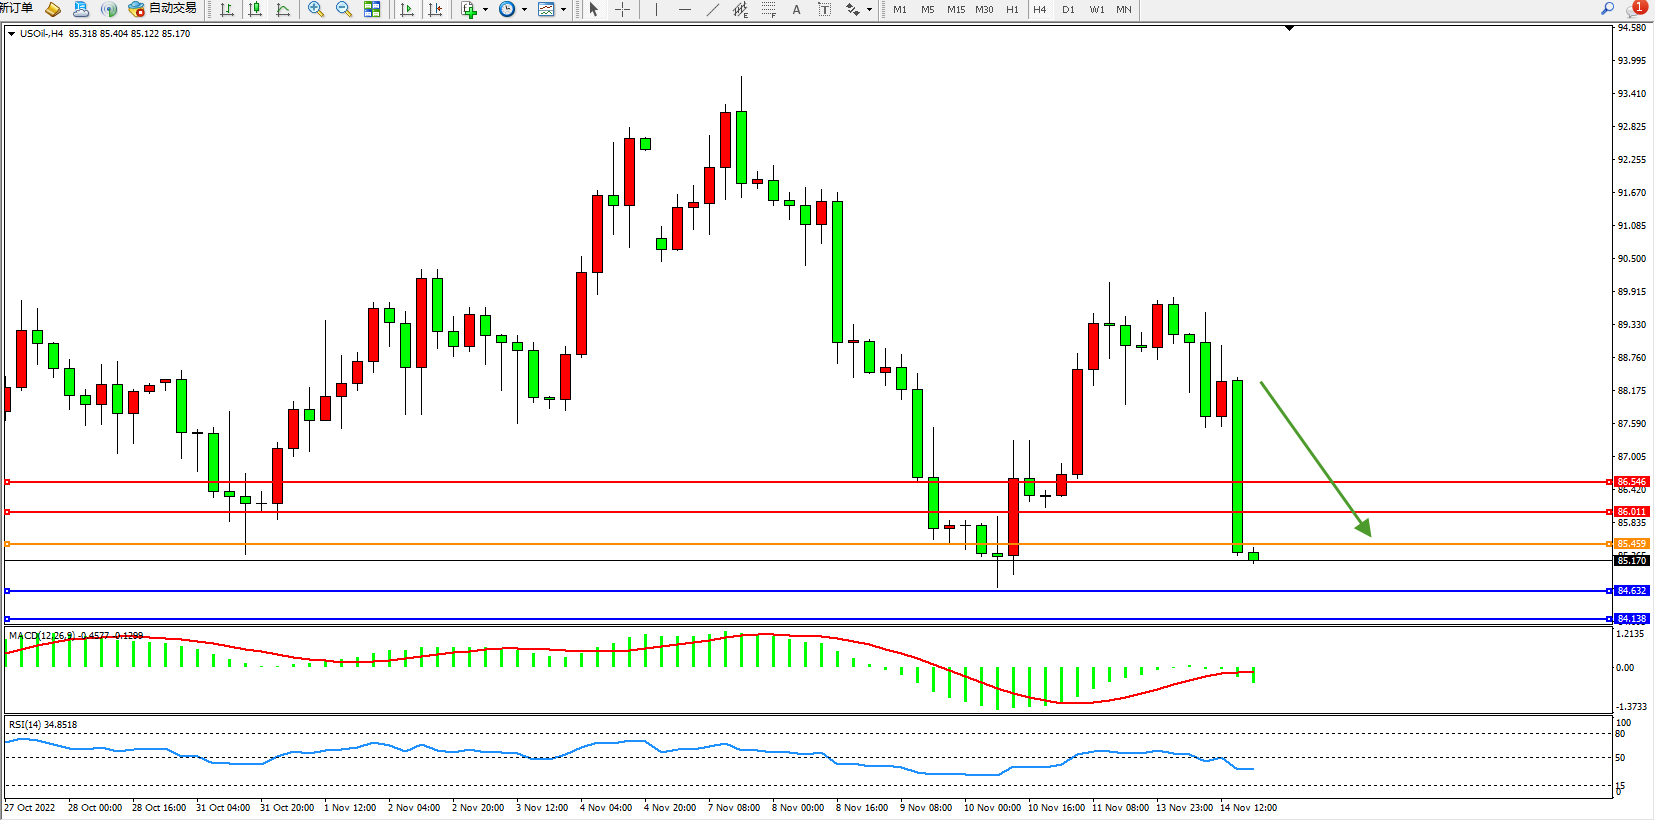Click the zoom in magnifier icon

click(316, 9)
